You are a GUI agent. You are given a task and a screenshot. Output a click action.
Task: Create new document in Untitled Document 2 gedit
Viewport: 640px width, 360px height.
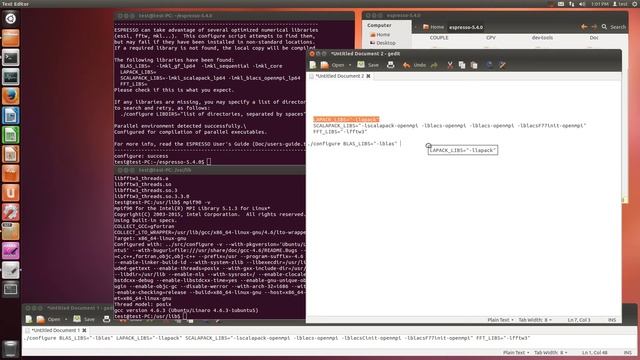coord(313,65)
